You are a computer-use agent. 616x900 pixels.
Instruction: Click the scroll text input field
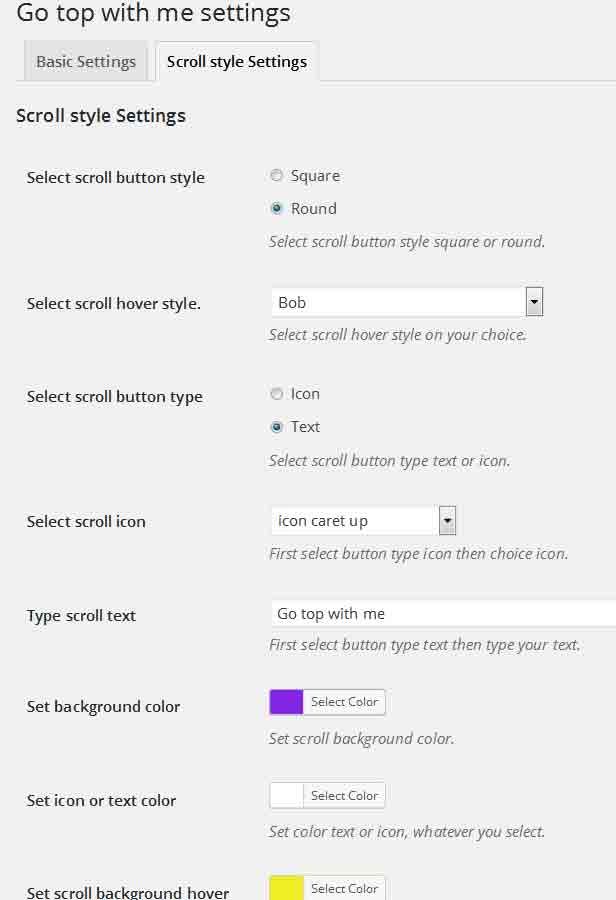pos(442,614)
